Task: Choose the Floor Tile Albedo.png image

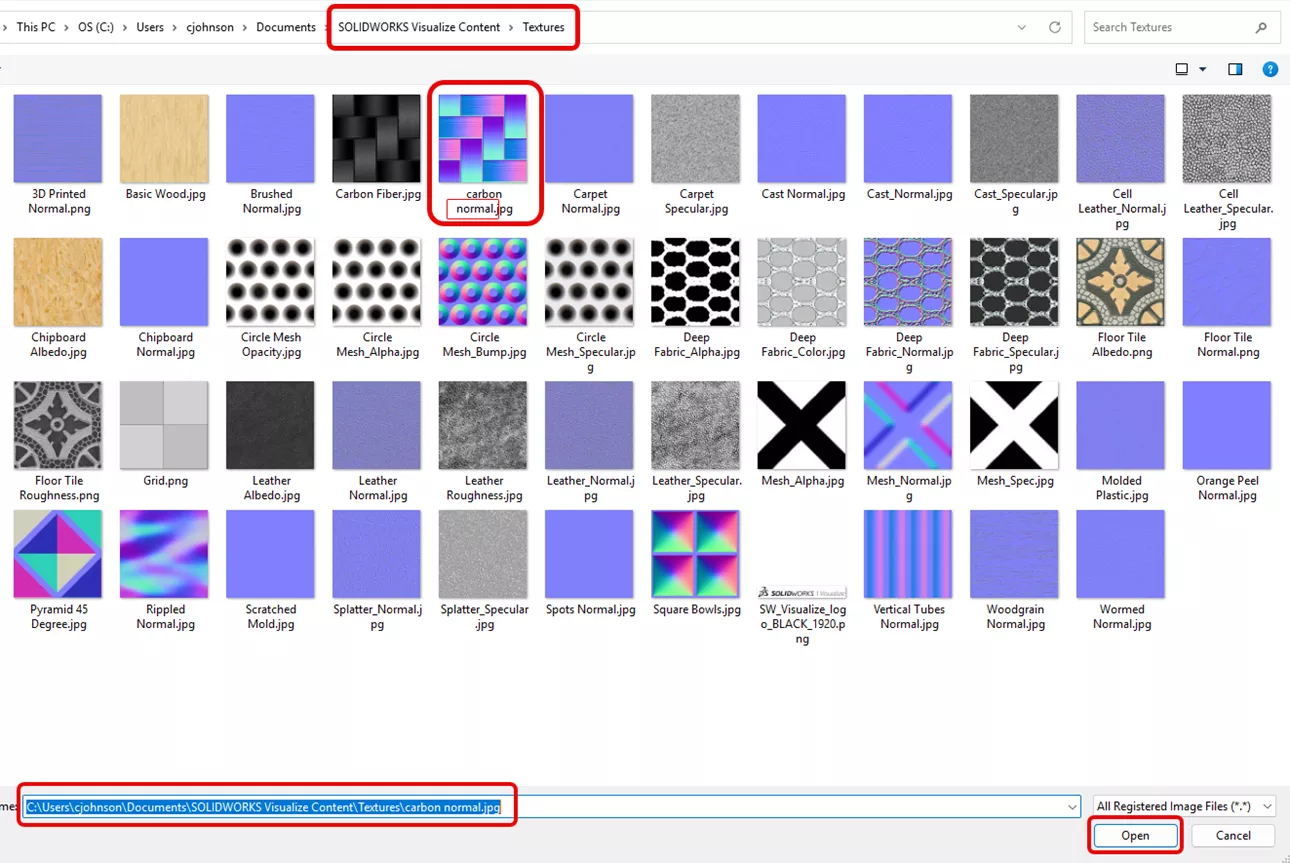Action: click(x=1121, y=282)
